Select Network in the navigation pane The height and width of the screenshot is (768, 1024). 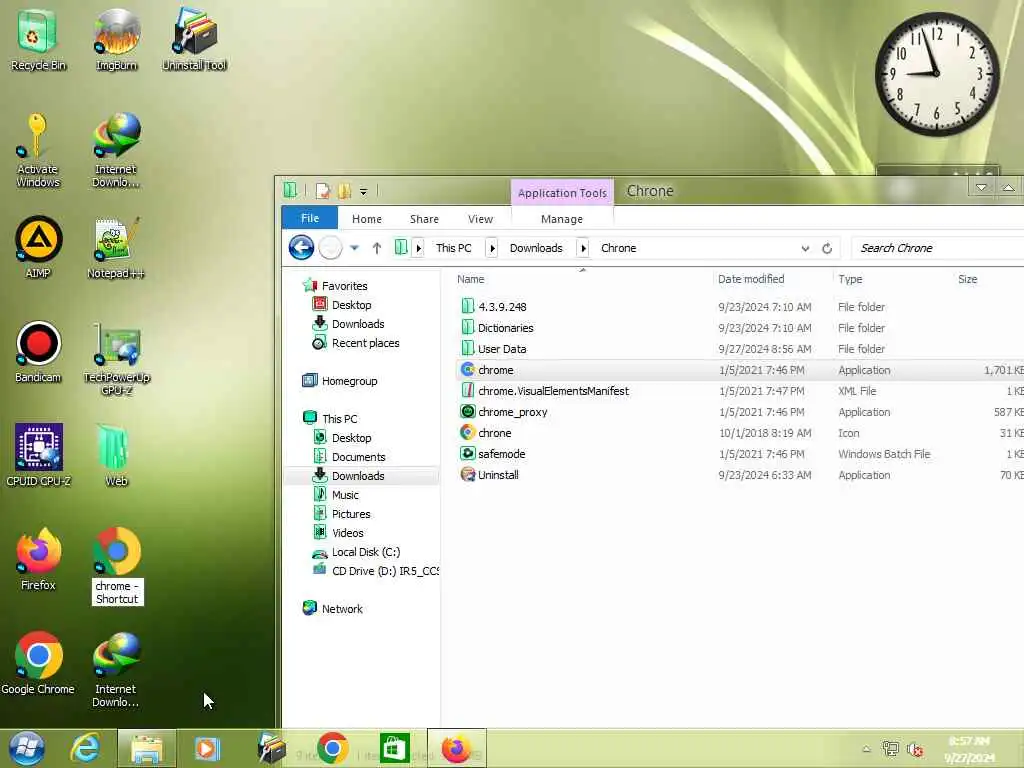click(x=342, y=609)
